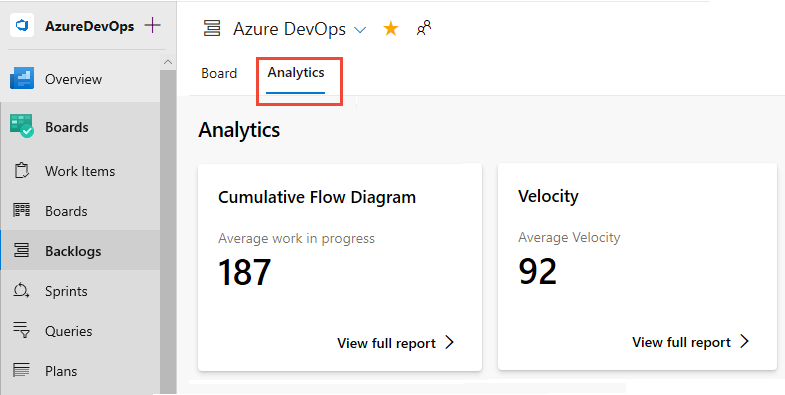The width and height of the screenshot is (785, 395).
Task: Click the AzureDevOps project logo icon
Action: click(x=22, y=26)
